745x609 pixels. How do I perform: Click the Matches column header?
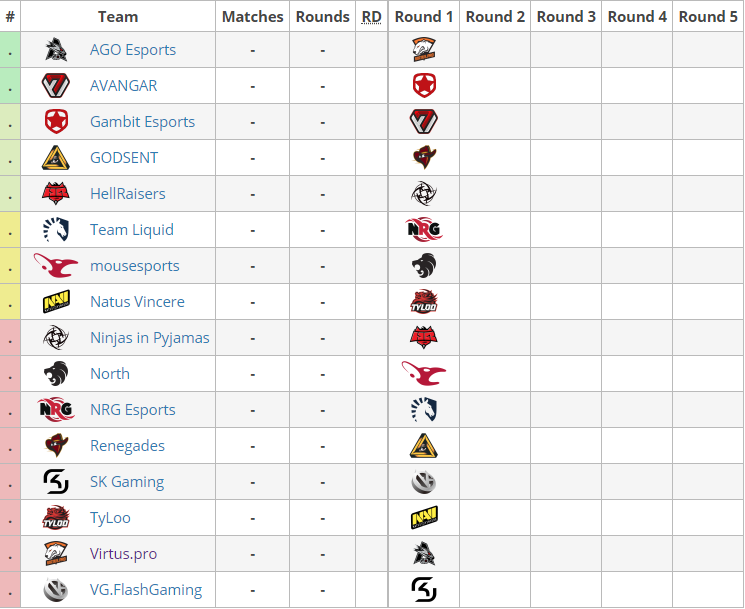[253, 17]
